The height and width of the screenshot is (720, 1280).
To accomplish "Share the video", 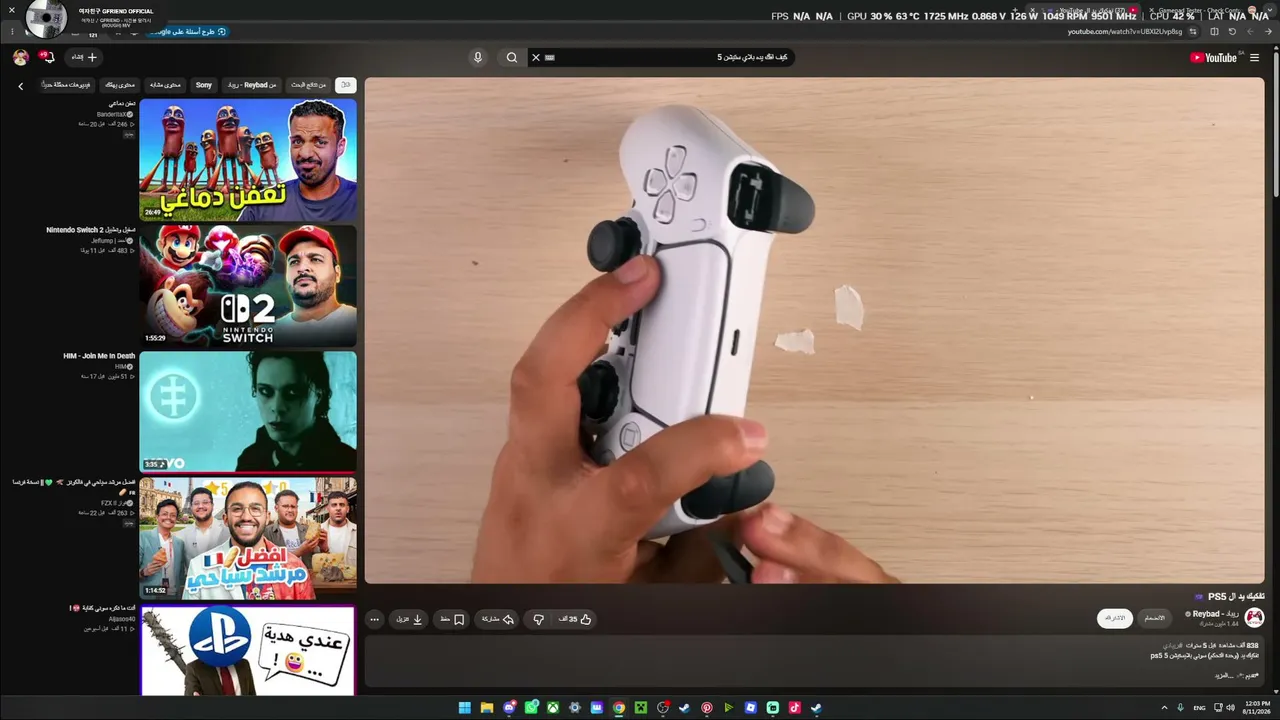I will tap(498, 619).
